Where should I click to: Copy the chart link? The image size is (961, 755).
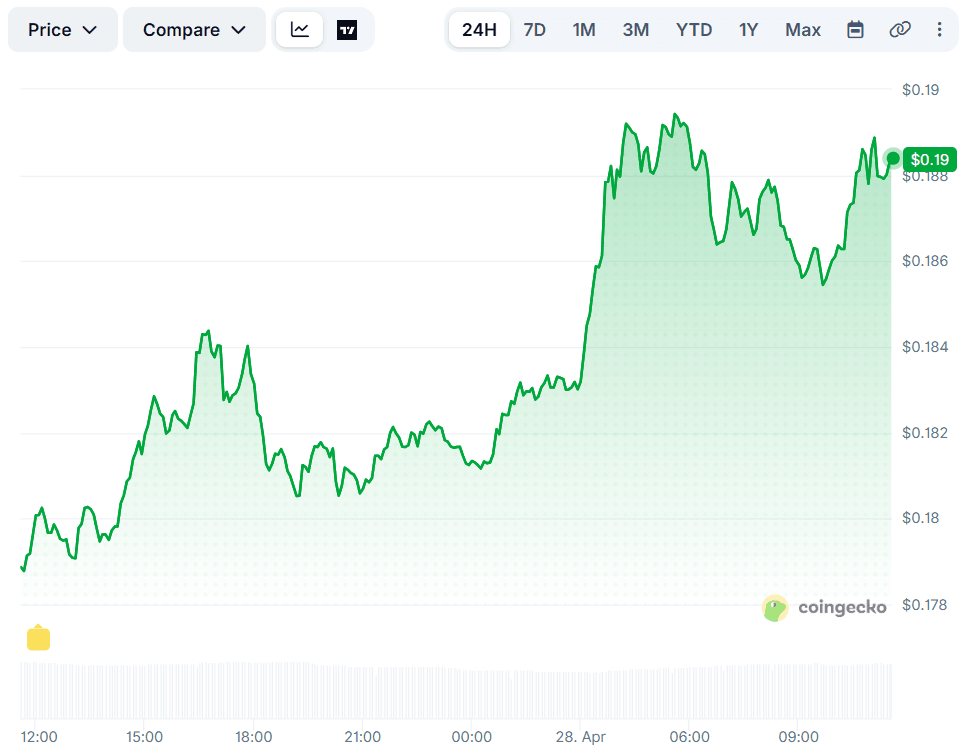click(x=899, y=30)
